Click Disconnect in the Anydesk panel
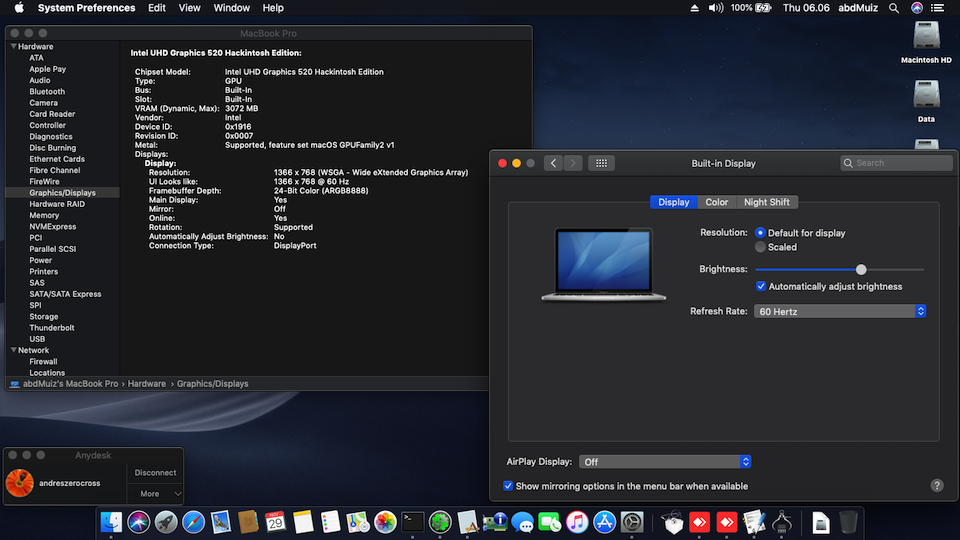Screen dimensions: 960x540 155,473
